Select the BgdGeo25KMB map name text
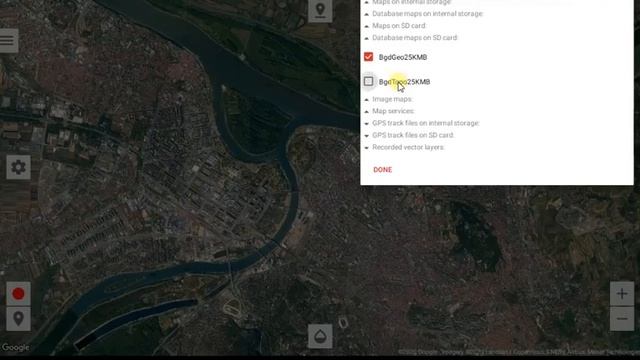 403,57
